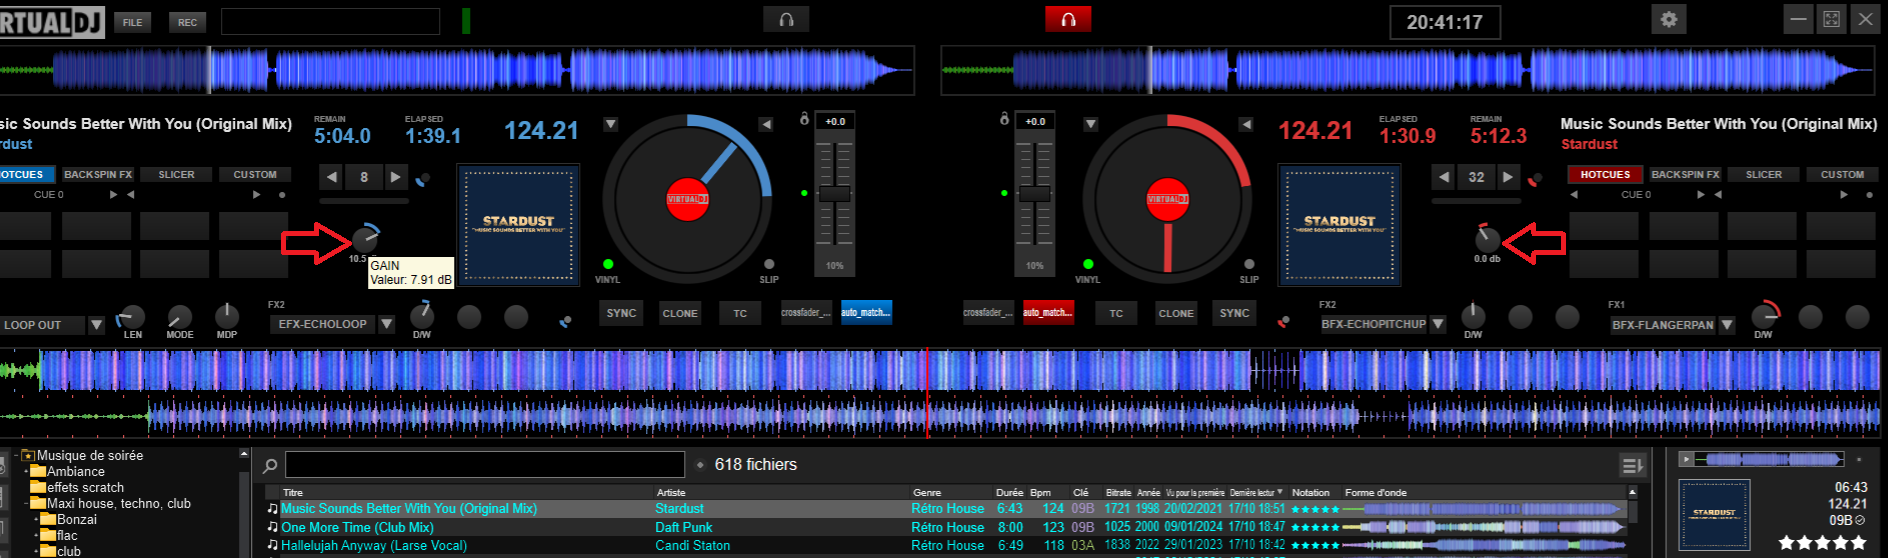The width and height of the screenshot is (1888, 558).
Task: Click the search magnifier icon in browser
Action: pyautogui.click(x=270, y=465)
